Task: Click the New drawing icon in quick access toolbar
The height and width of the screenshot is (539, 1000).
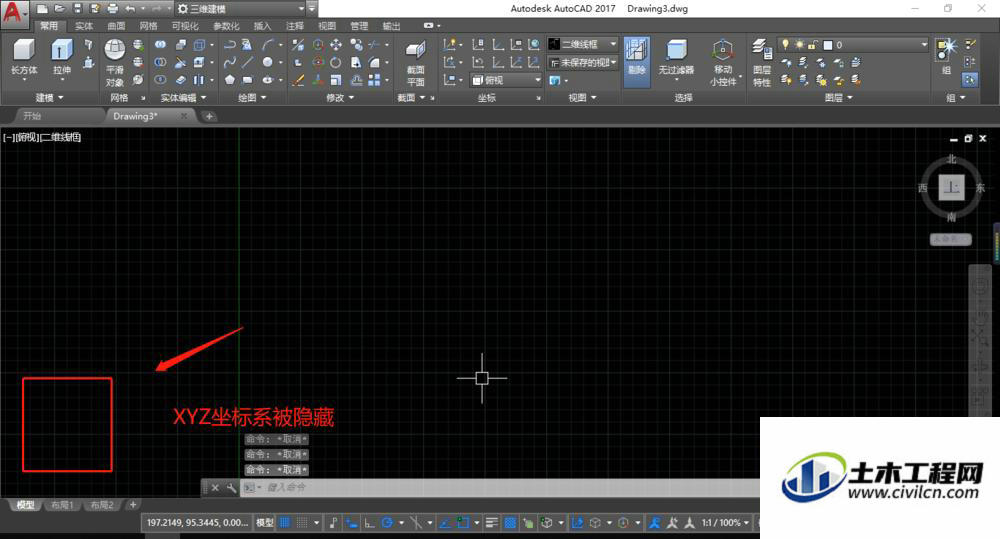Action: (42, 9)
